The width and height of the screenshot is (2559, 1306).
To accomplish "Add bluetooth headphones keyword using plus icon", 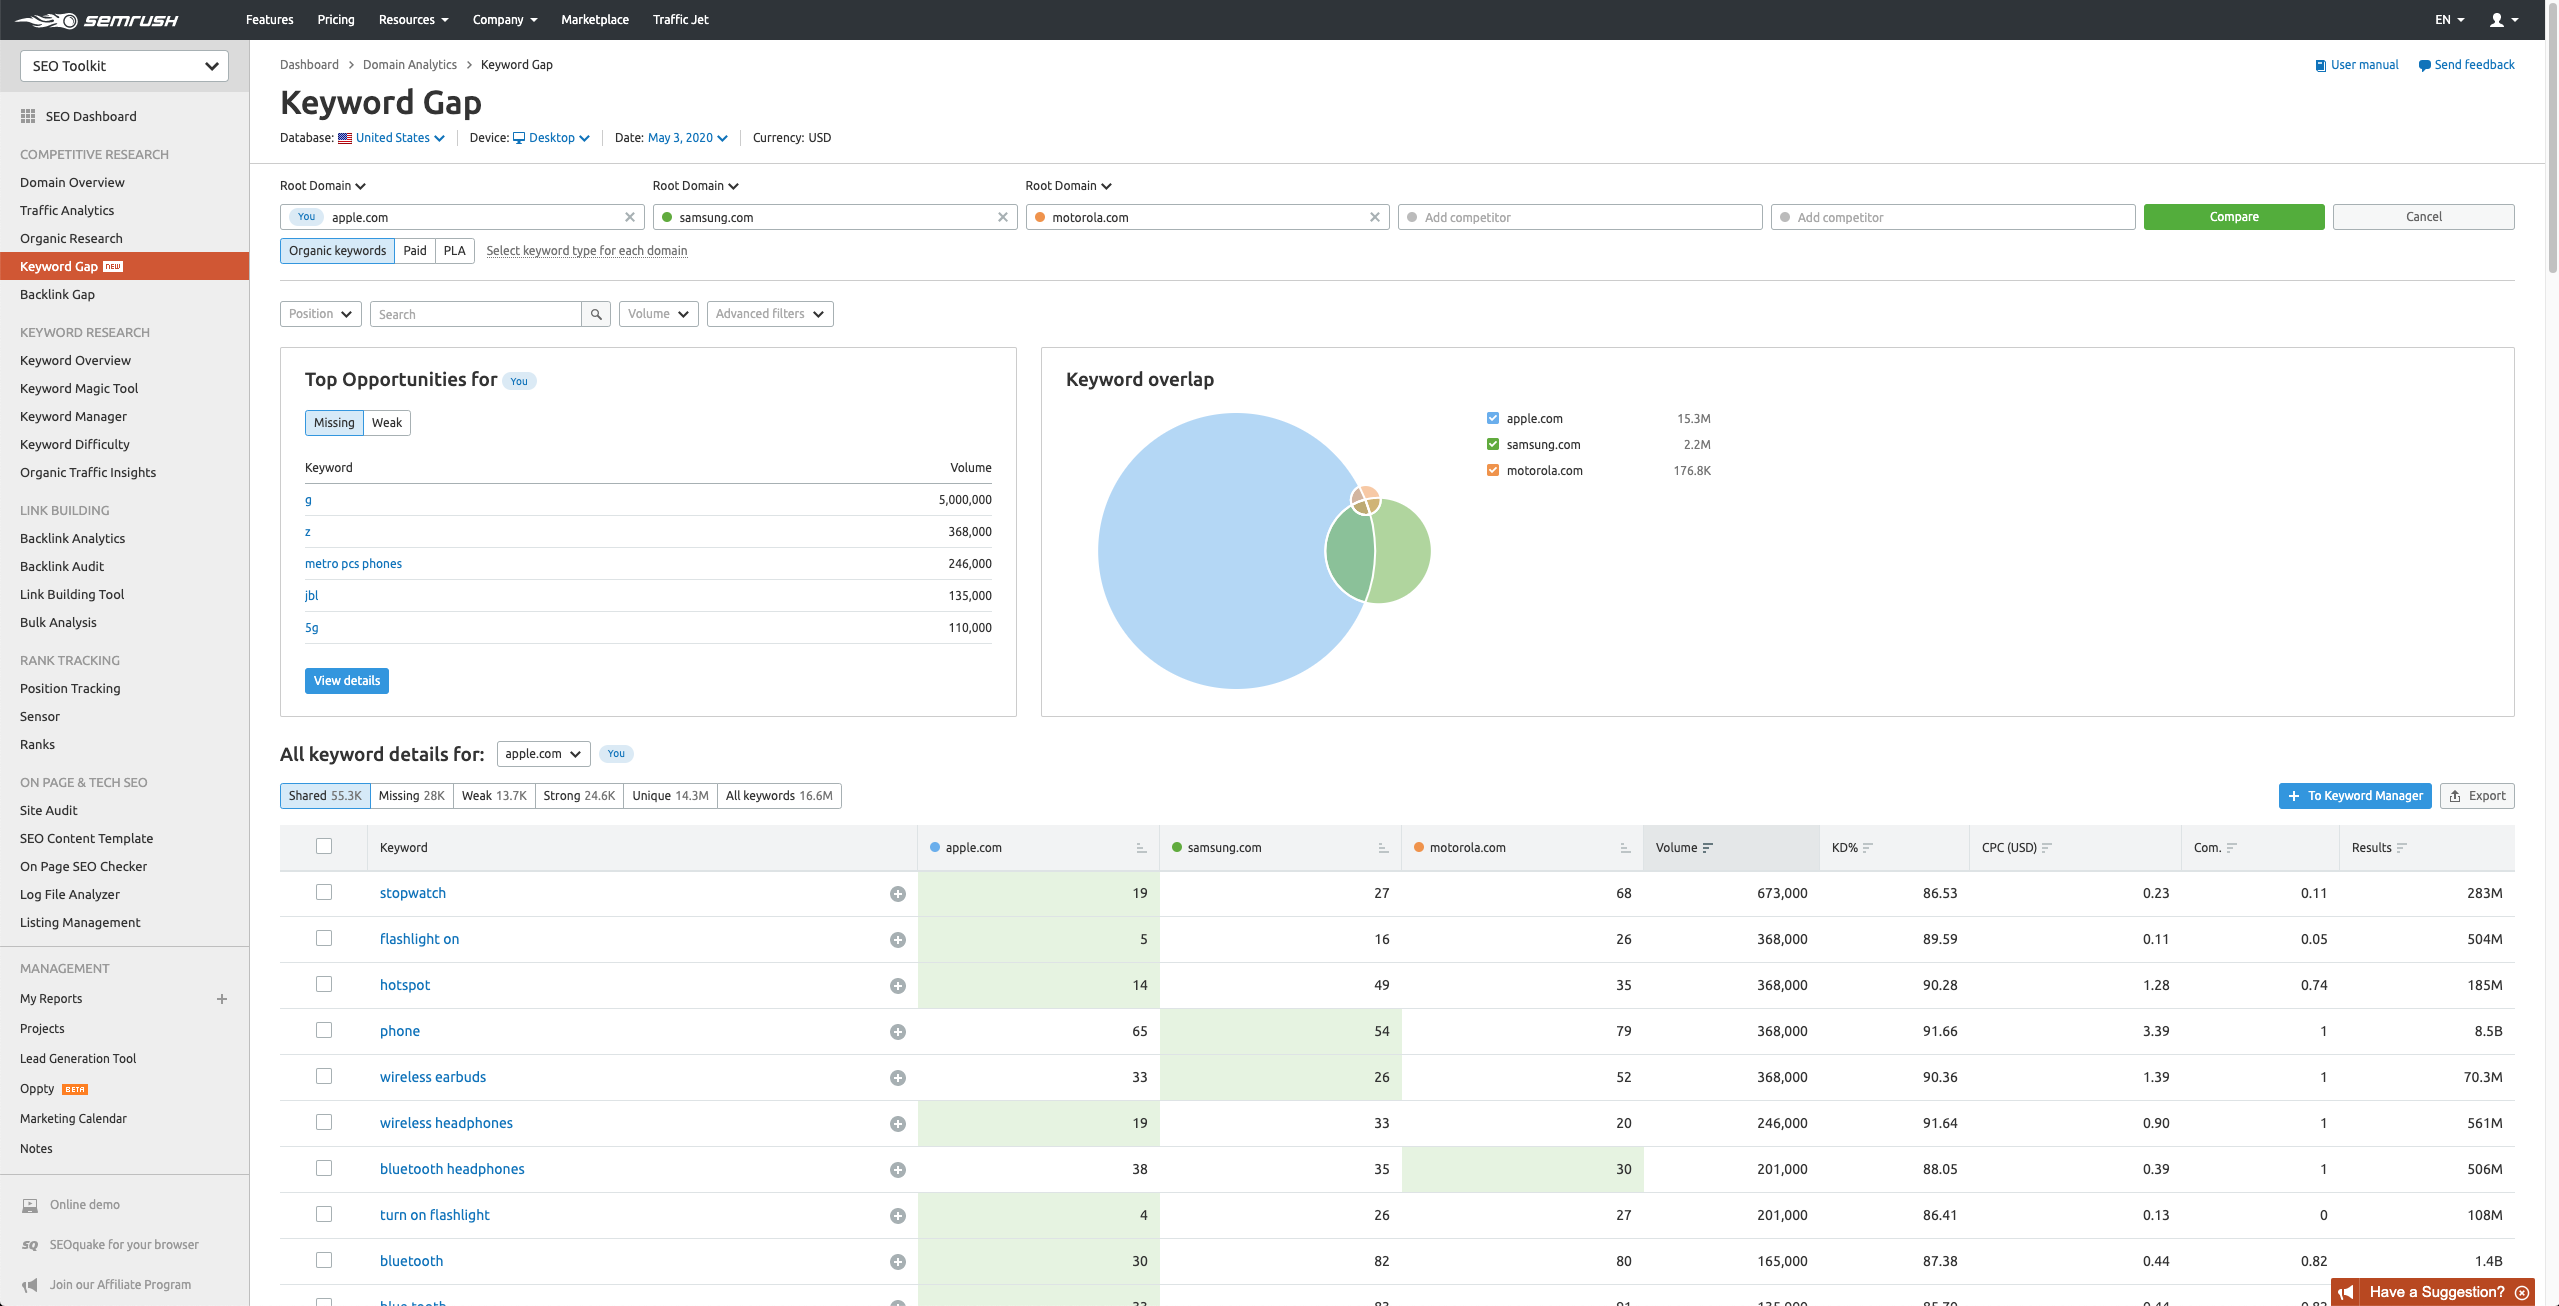I will pos(898,1170).
